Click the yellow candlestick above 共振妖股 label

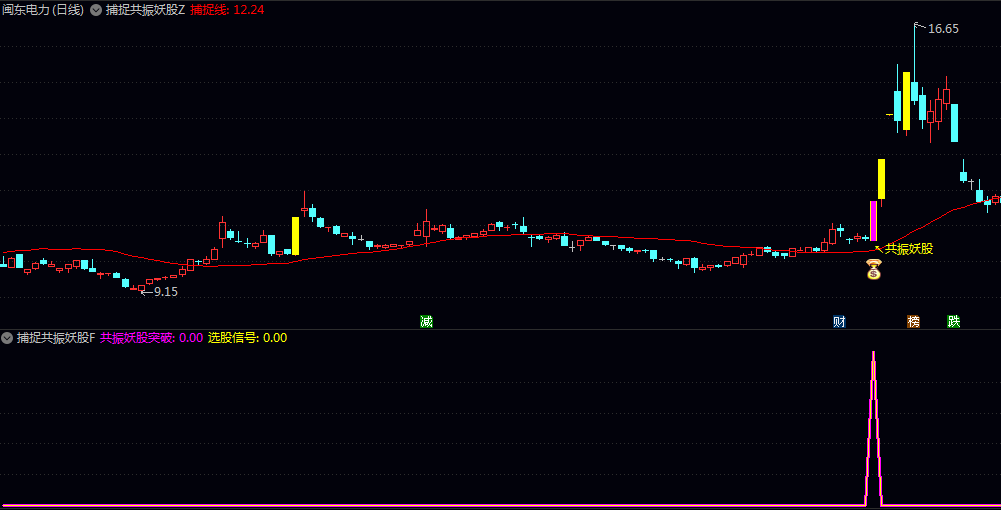coord(881,179)
